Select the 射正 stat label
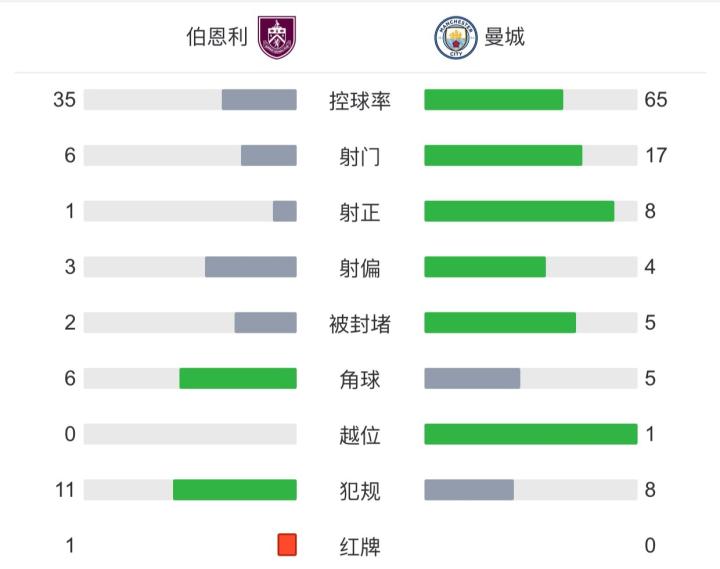 [360, 212]
